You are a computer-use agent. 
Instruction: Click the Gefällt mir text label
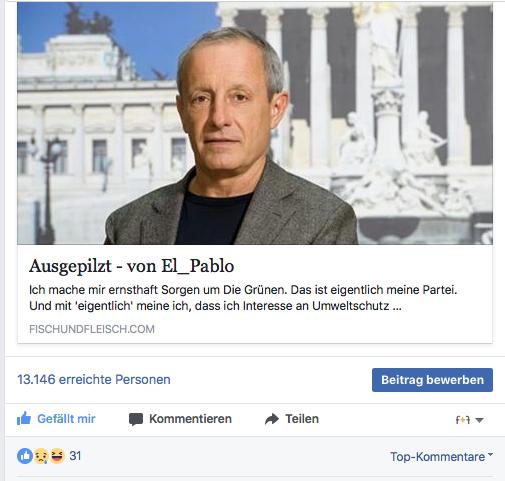coord(66,419)
